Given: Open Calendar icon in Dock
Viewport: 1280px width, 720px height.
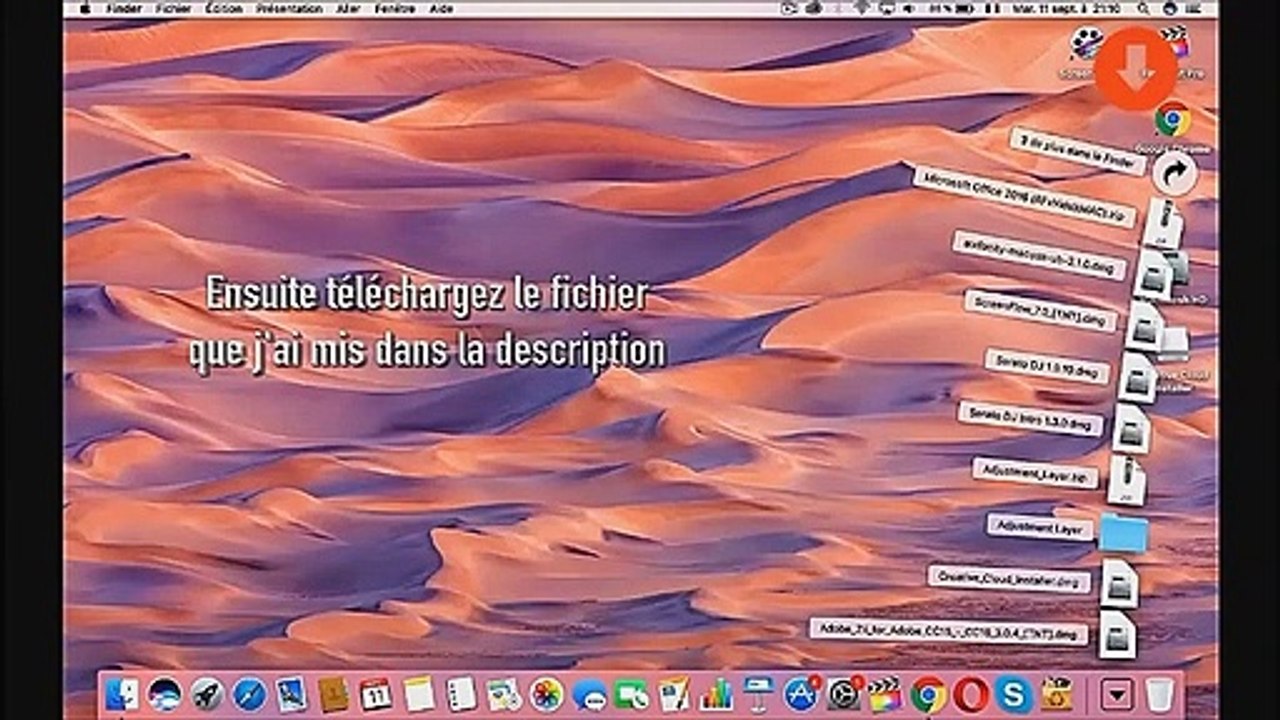Looking at the screenshot, I should point(376,694).
